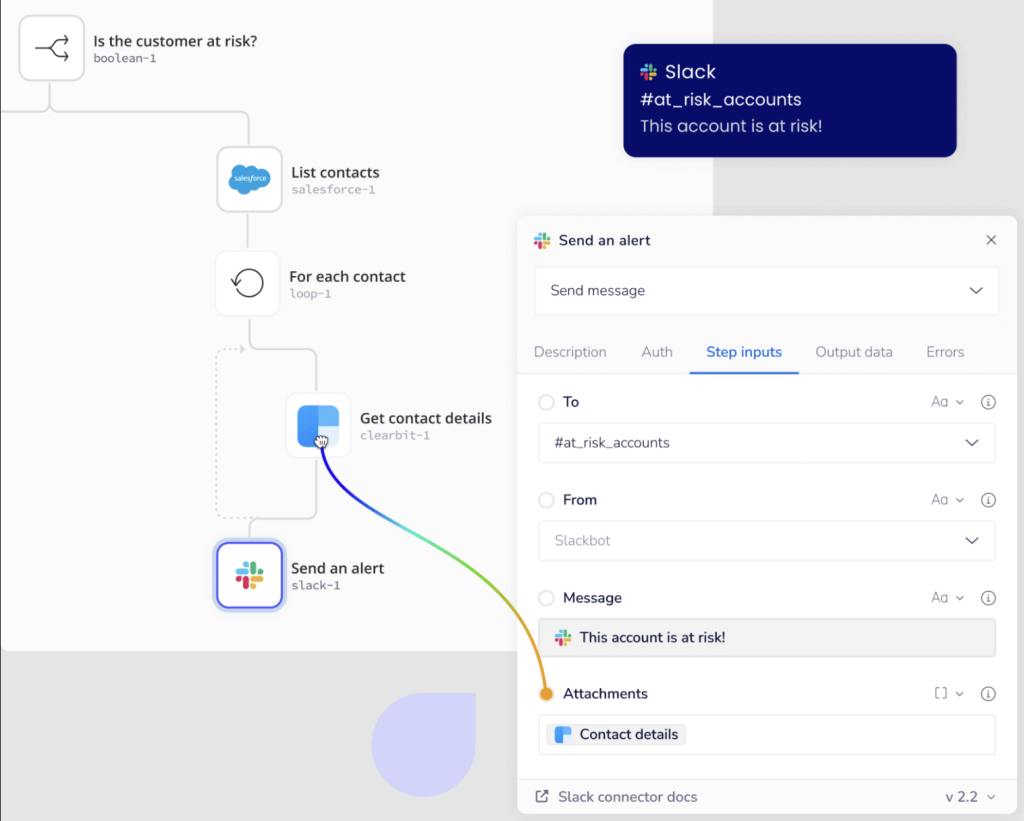1024x821 pixels.
Task: Click the Slack notification preview card
Action: (x=790, y=101)
